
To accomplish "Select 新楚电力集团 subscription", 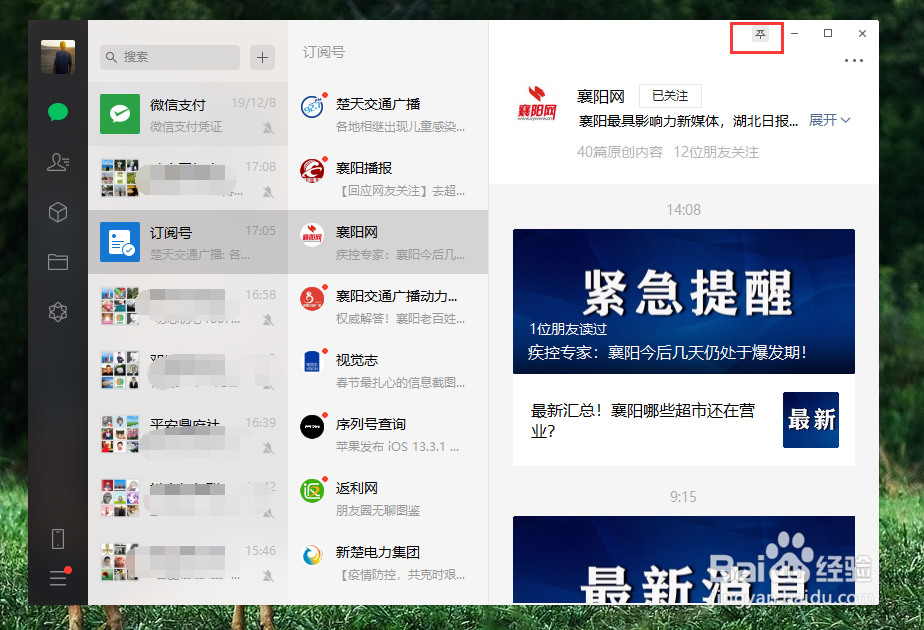I will 388,562.
